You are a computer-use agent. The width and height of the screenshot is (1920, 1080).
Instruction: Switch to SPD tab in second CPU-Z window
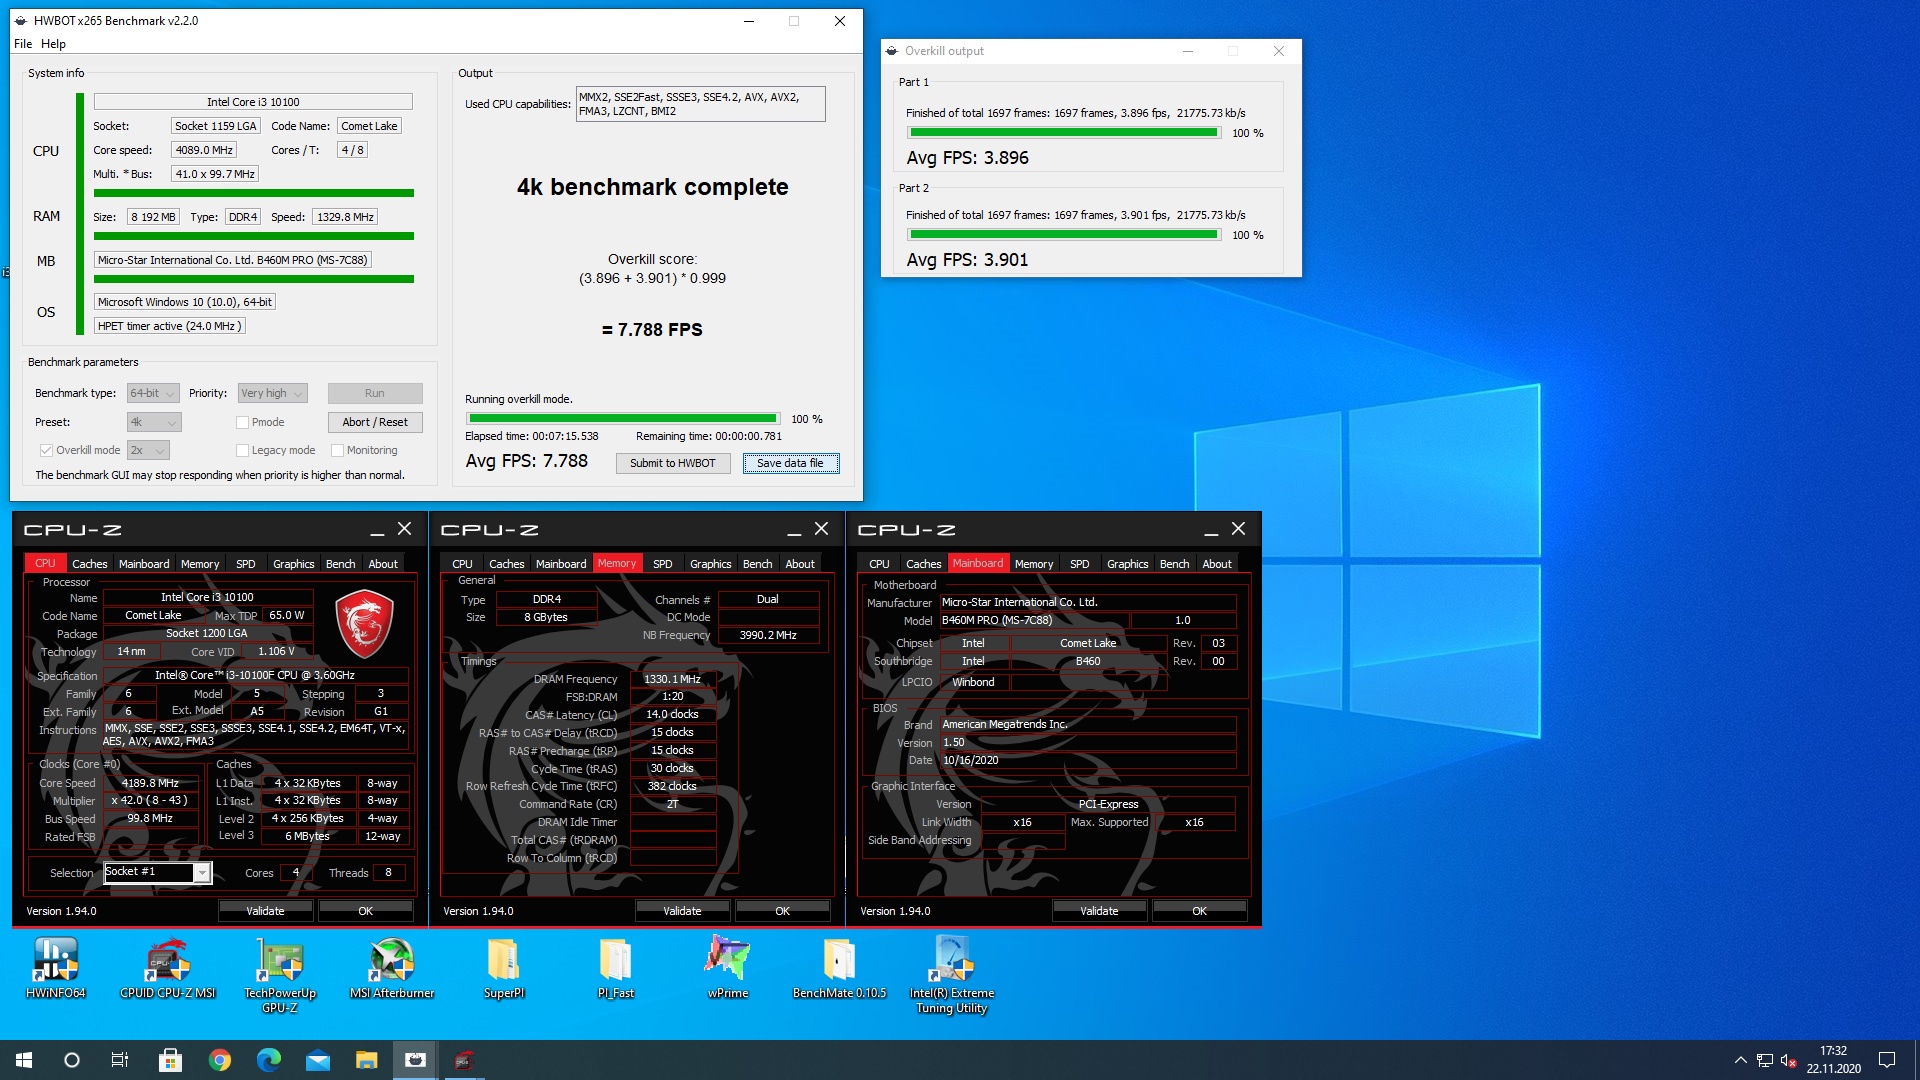pyautogui.click(x=663, y=564)
